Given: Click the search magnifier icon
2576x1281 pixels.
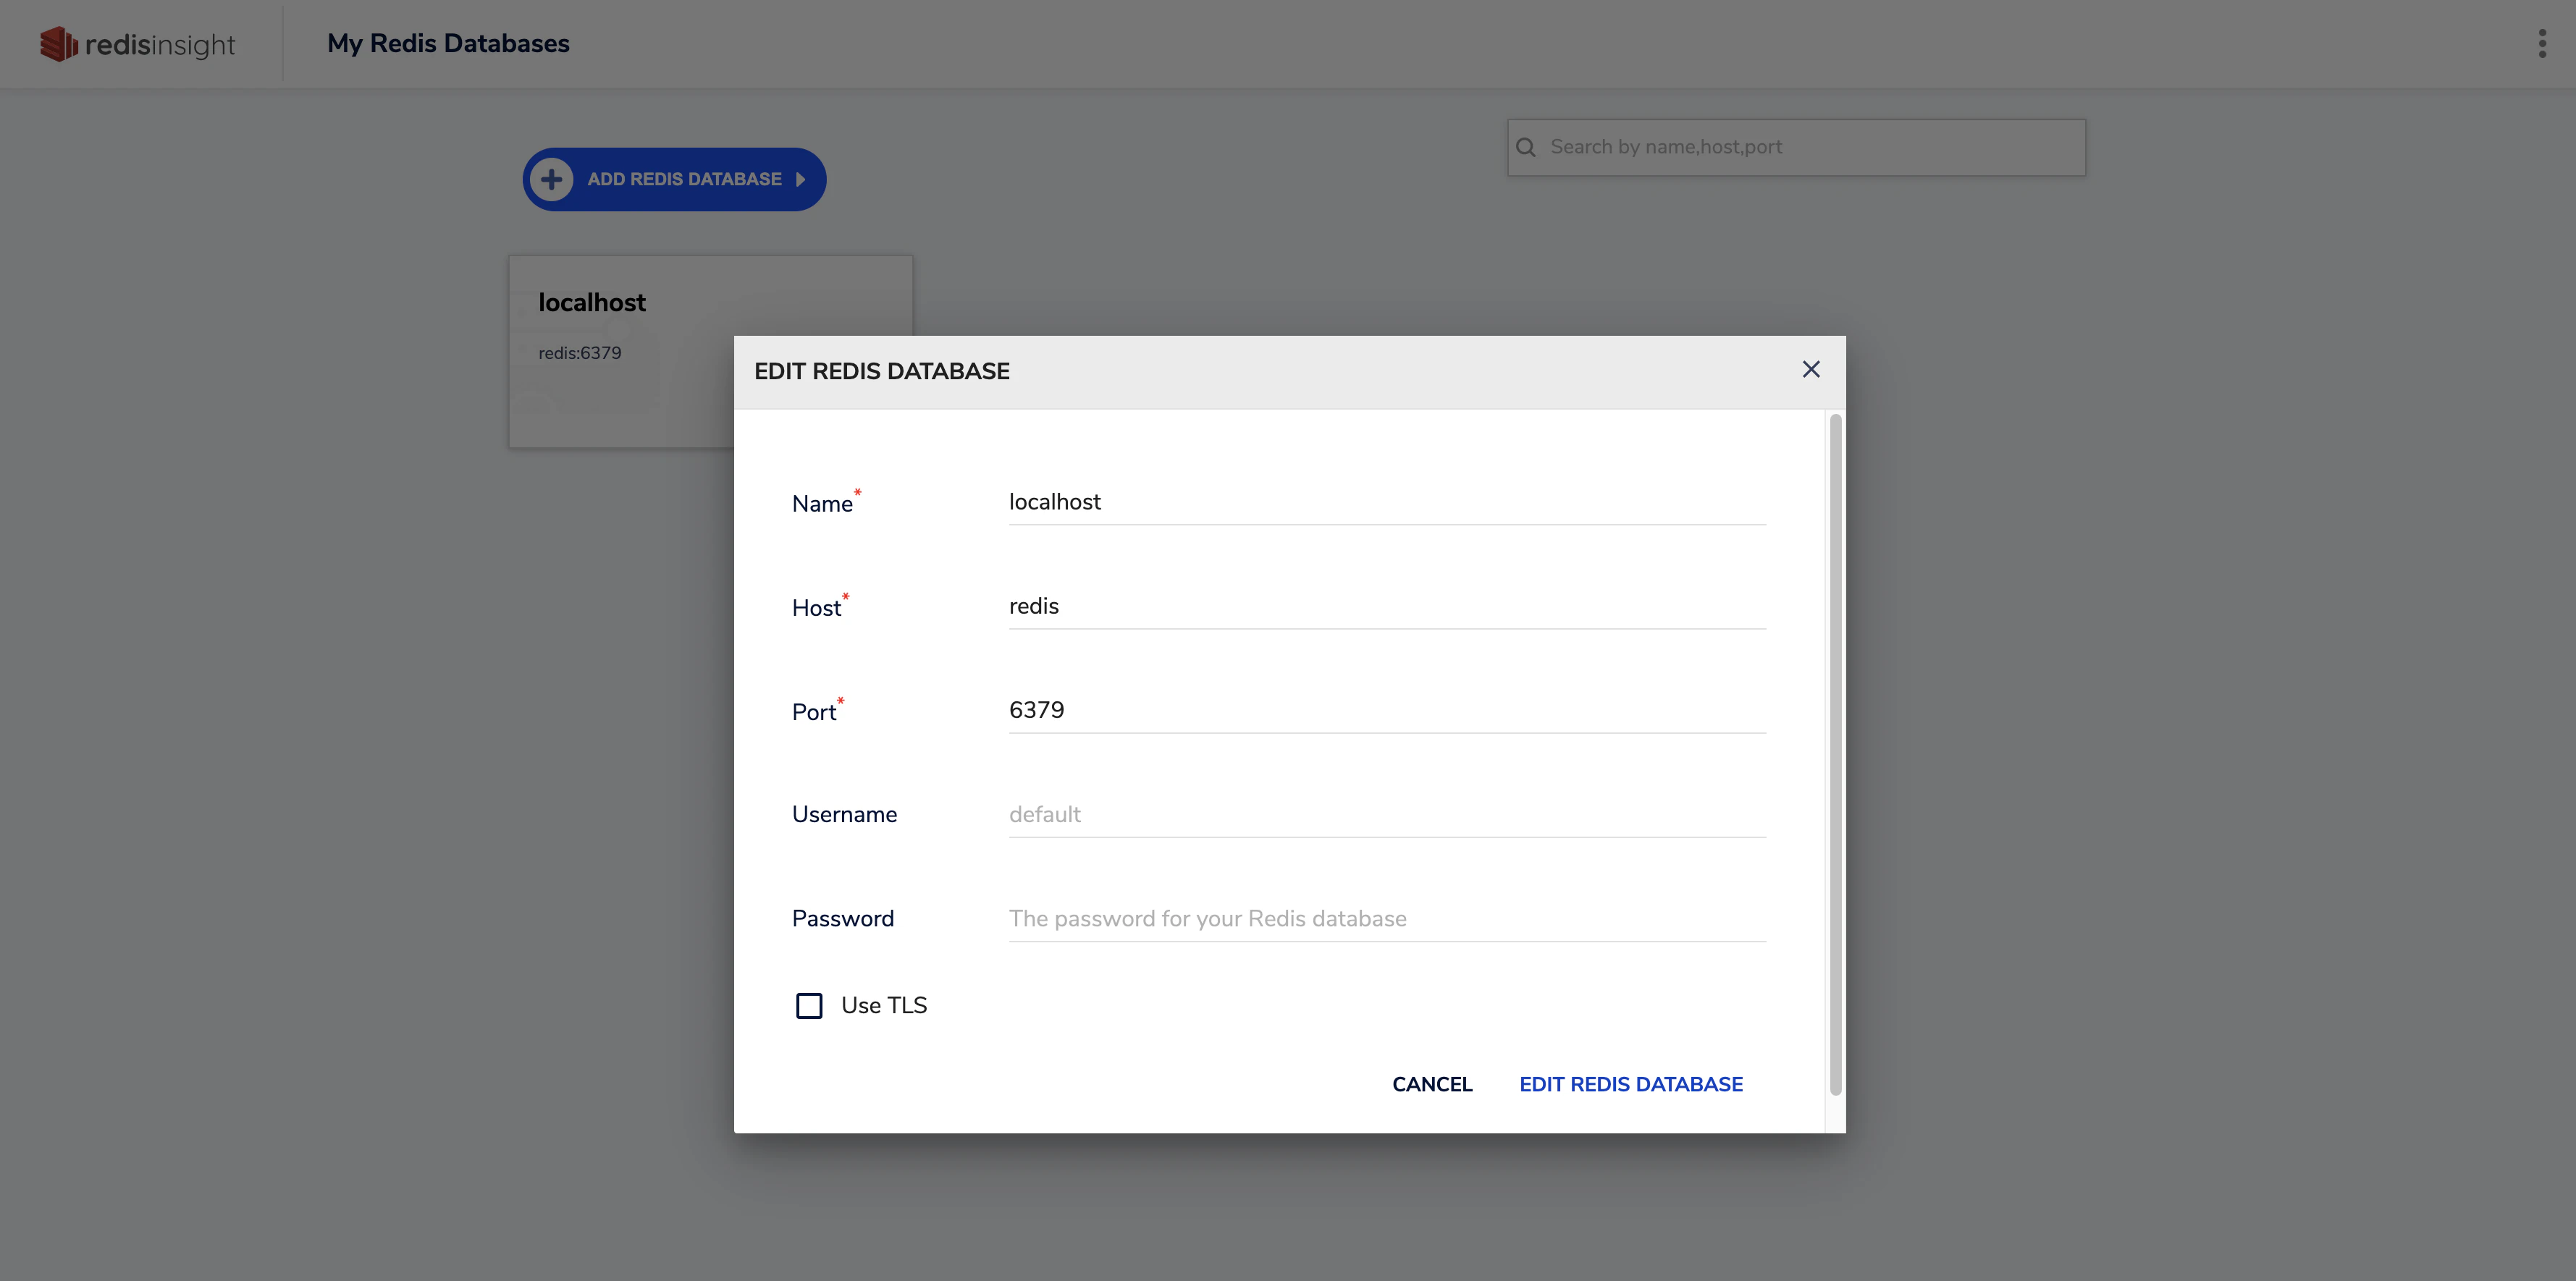Looking at the screenshot, I should tap(1525, 148).
